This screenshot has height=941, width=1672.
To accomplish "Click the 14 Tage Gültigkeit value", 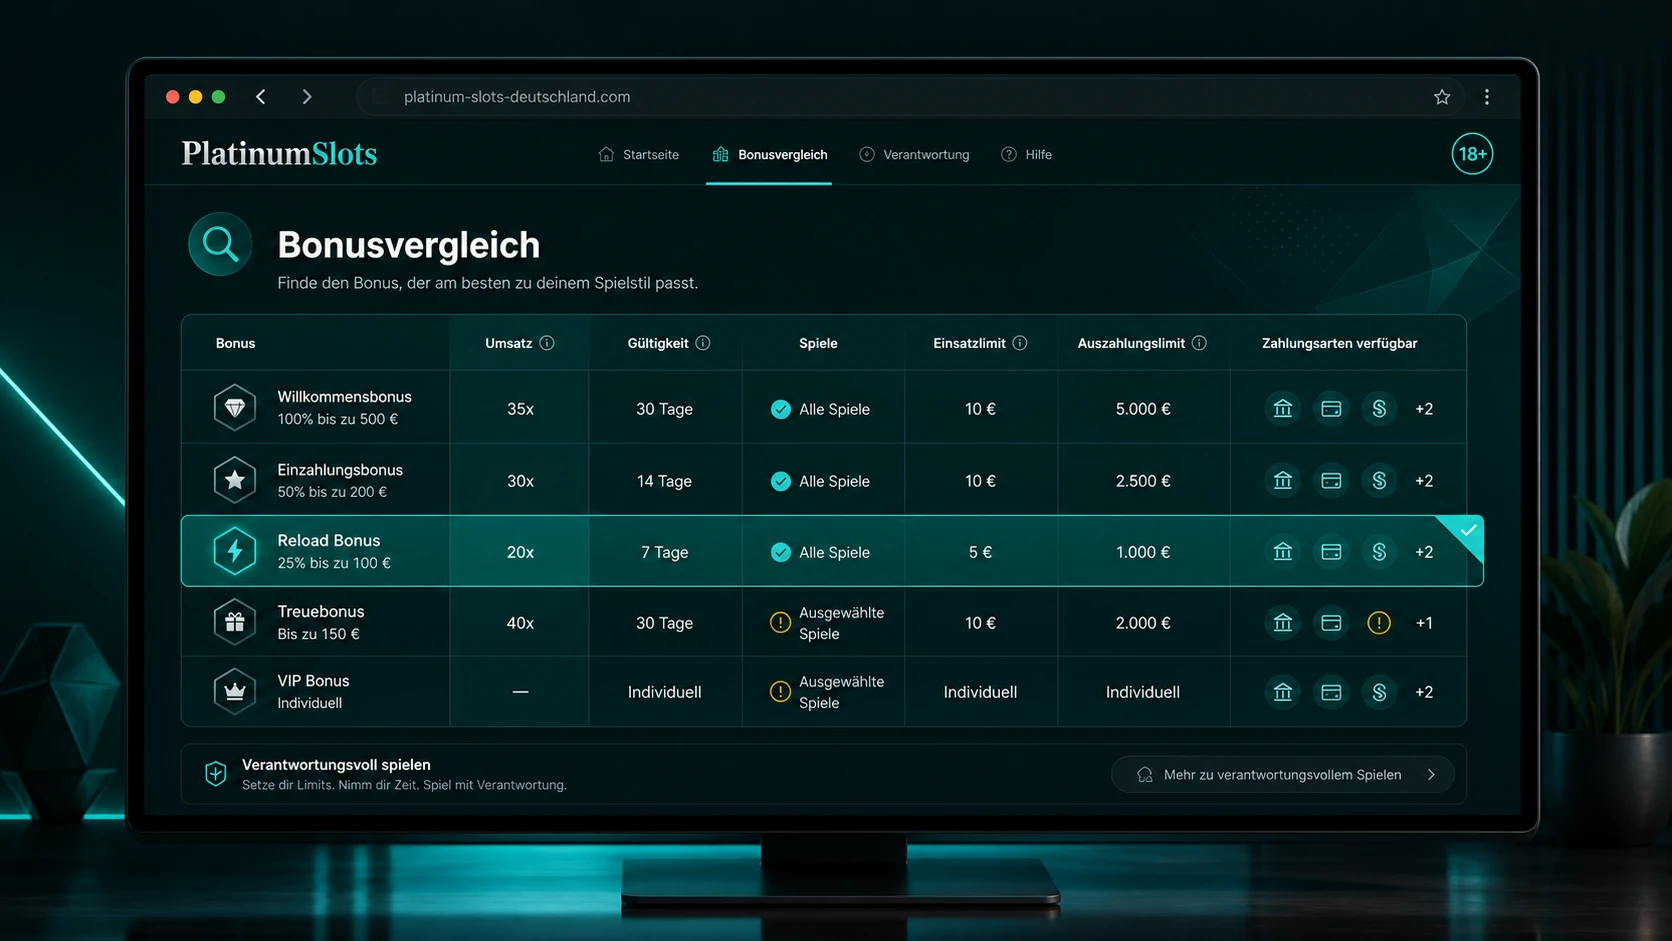I will coord(664,480).
